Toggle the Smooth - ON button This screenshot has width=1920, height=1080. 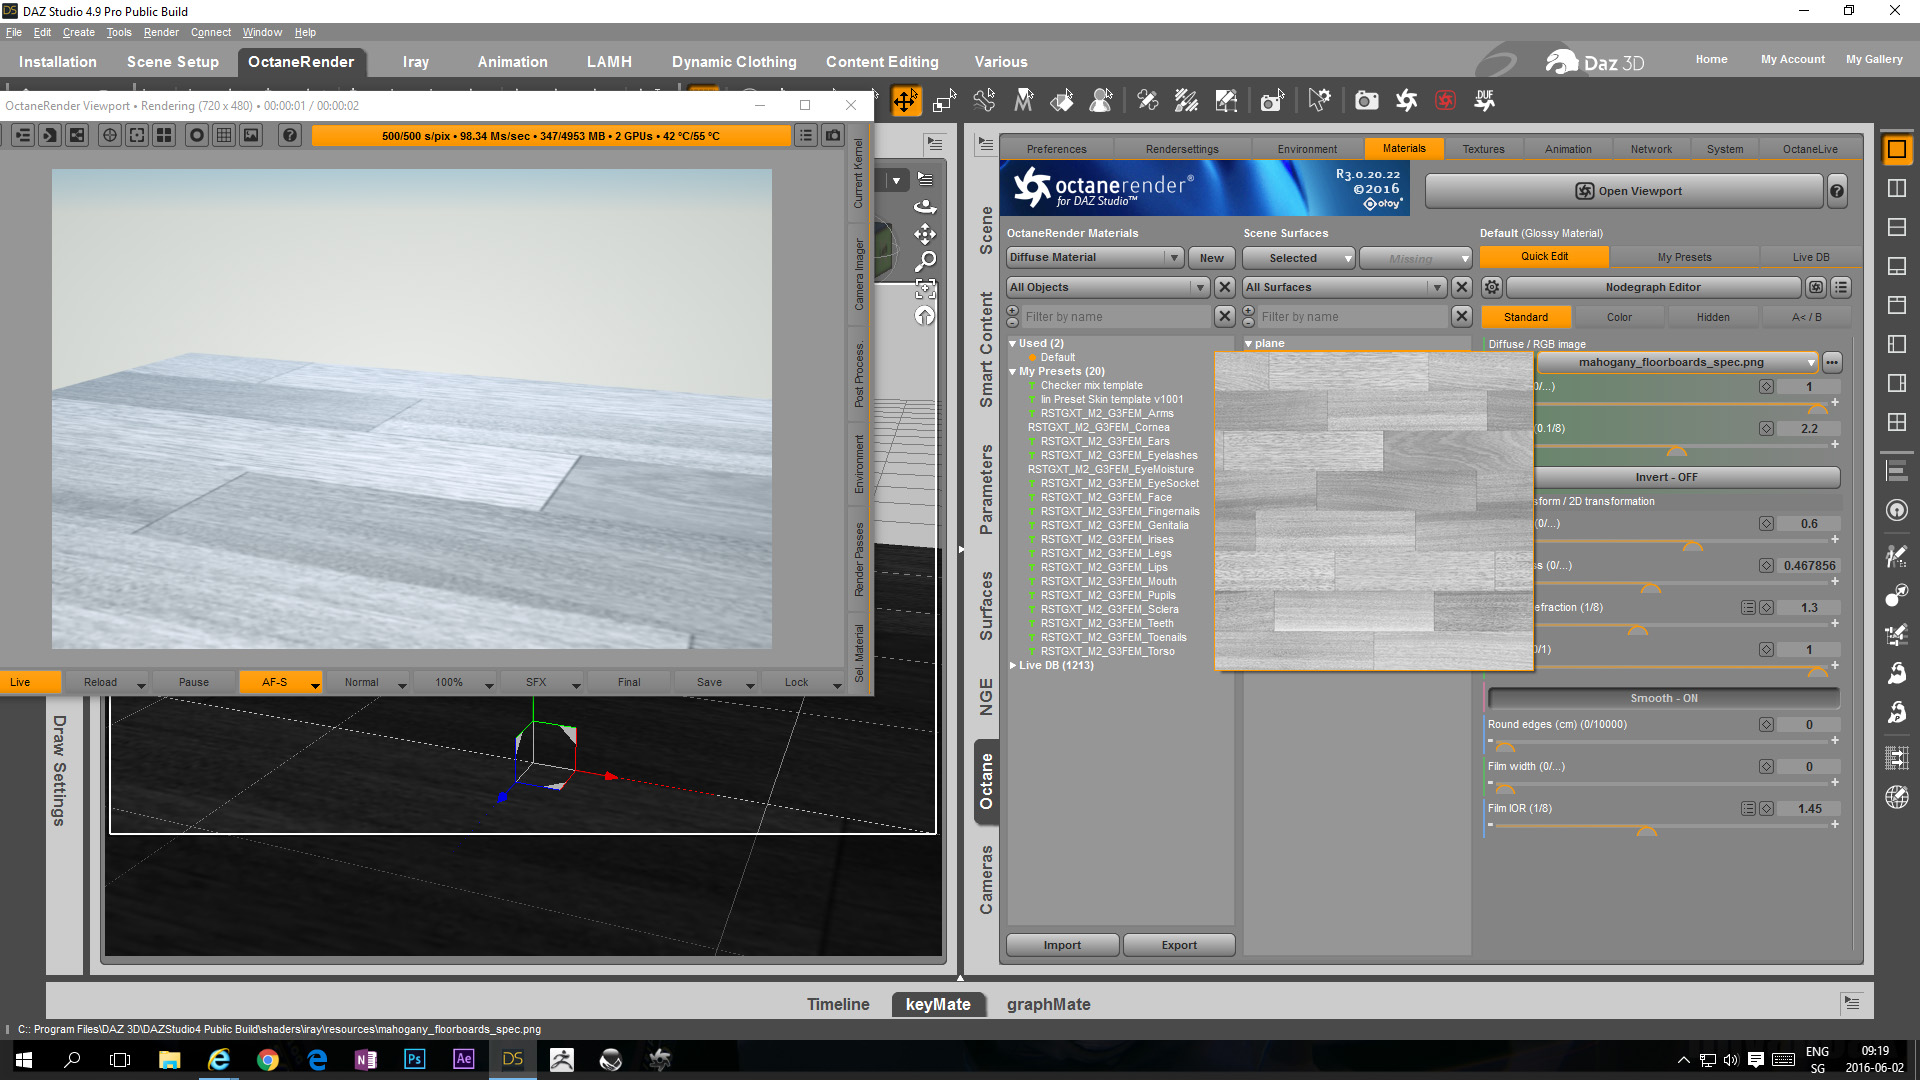[1663, 698]
